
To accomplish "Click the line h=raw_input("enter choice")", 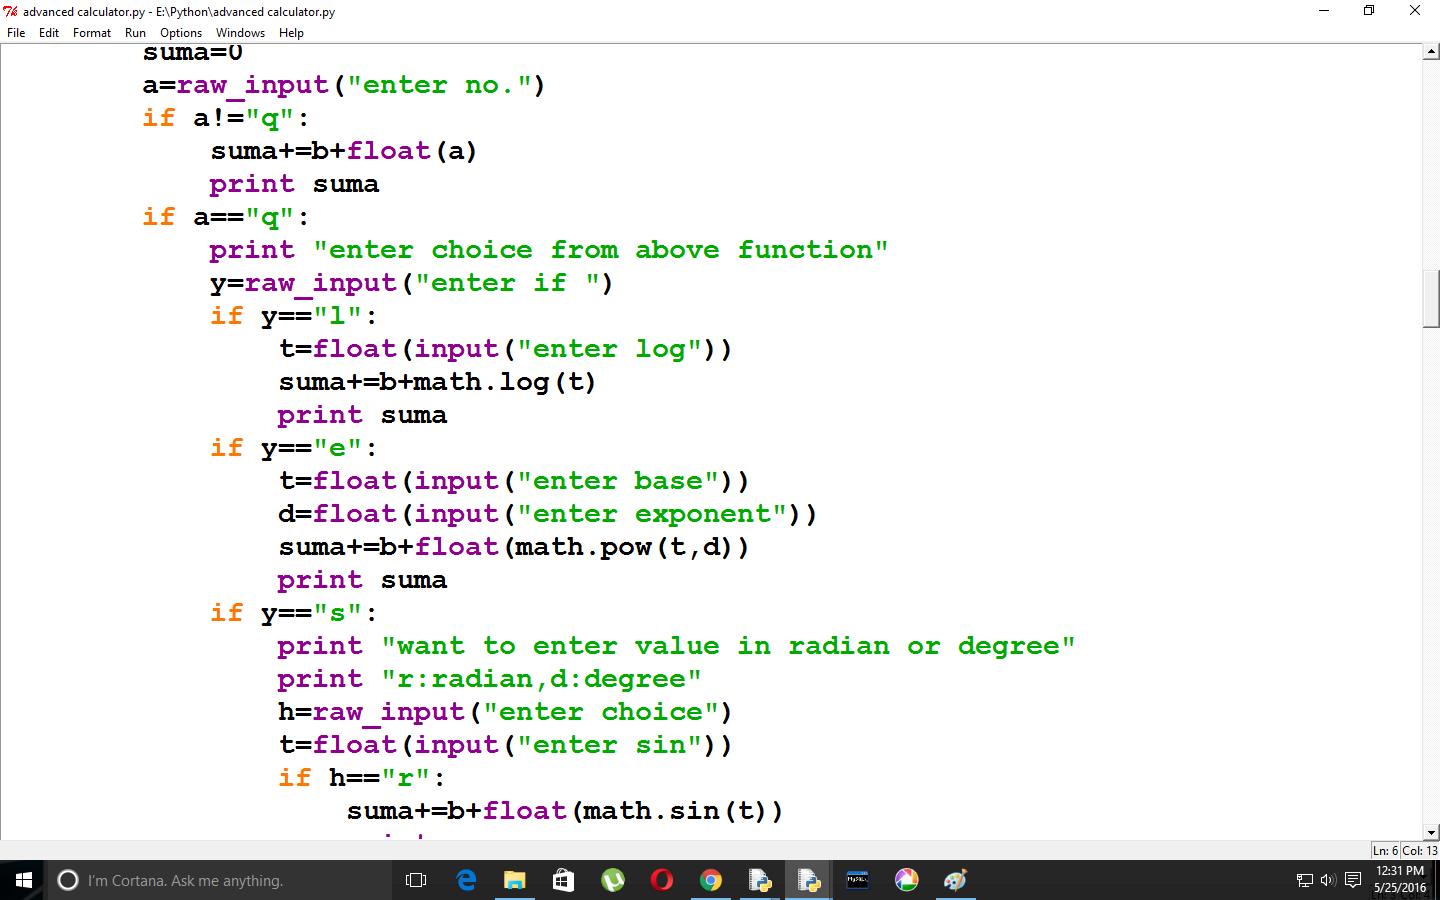I will 506,712.
